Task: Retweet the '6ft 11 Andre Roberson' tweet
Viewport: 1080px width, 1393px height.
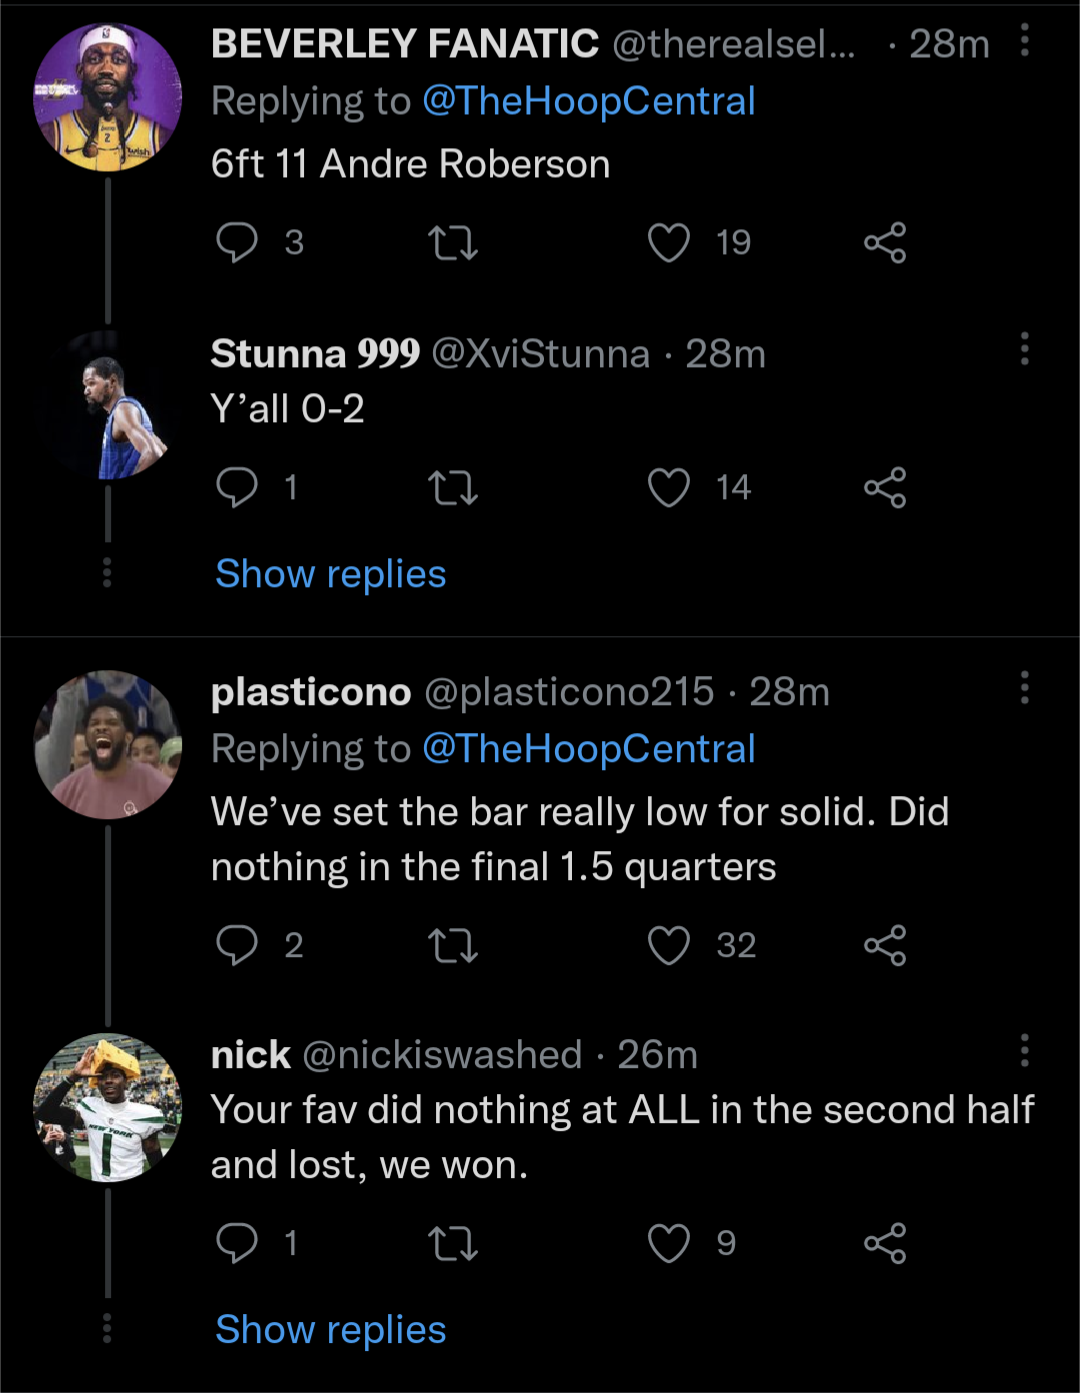Action: tap(453, 243)
